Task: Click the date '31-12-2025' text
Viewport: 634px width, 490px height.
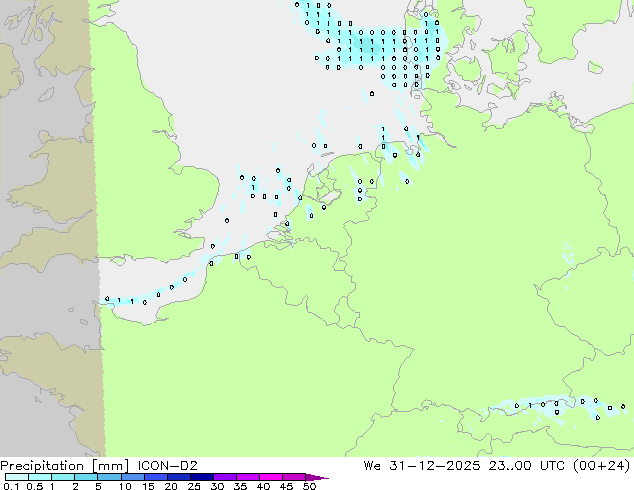Action: pyautogui.click(x=435, y=466)
